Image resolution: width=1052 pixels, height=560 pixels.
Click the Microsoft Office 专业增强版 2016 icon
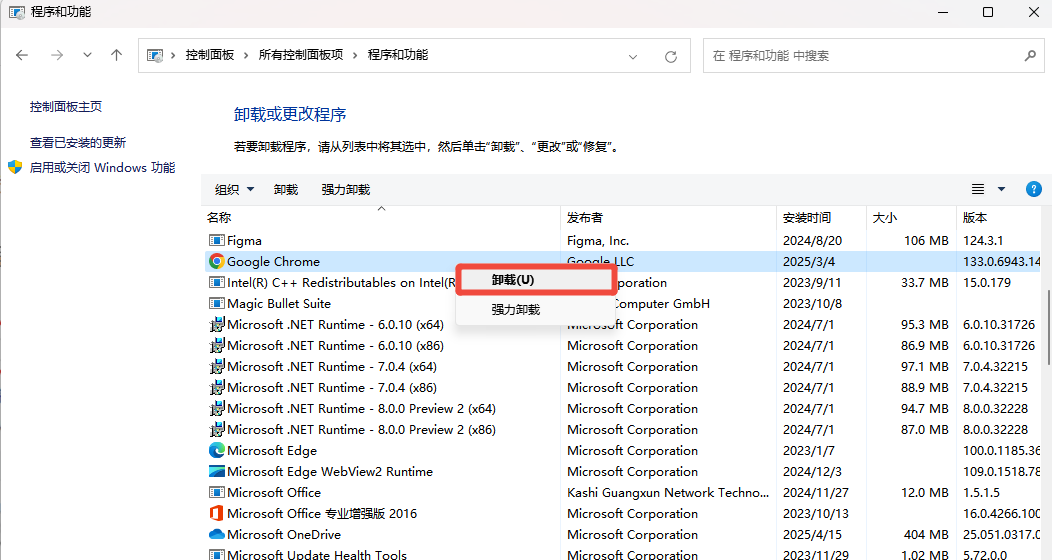[216, 513]
